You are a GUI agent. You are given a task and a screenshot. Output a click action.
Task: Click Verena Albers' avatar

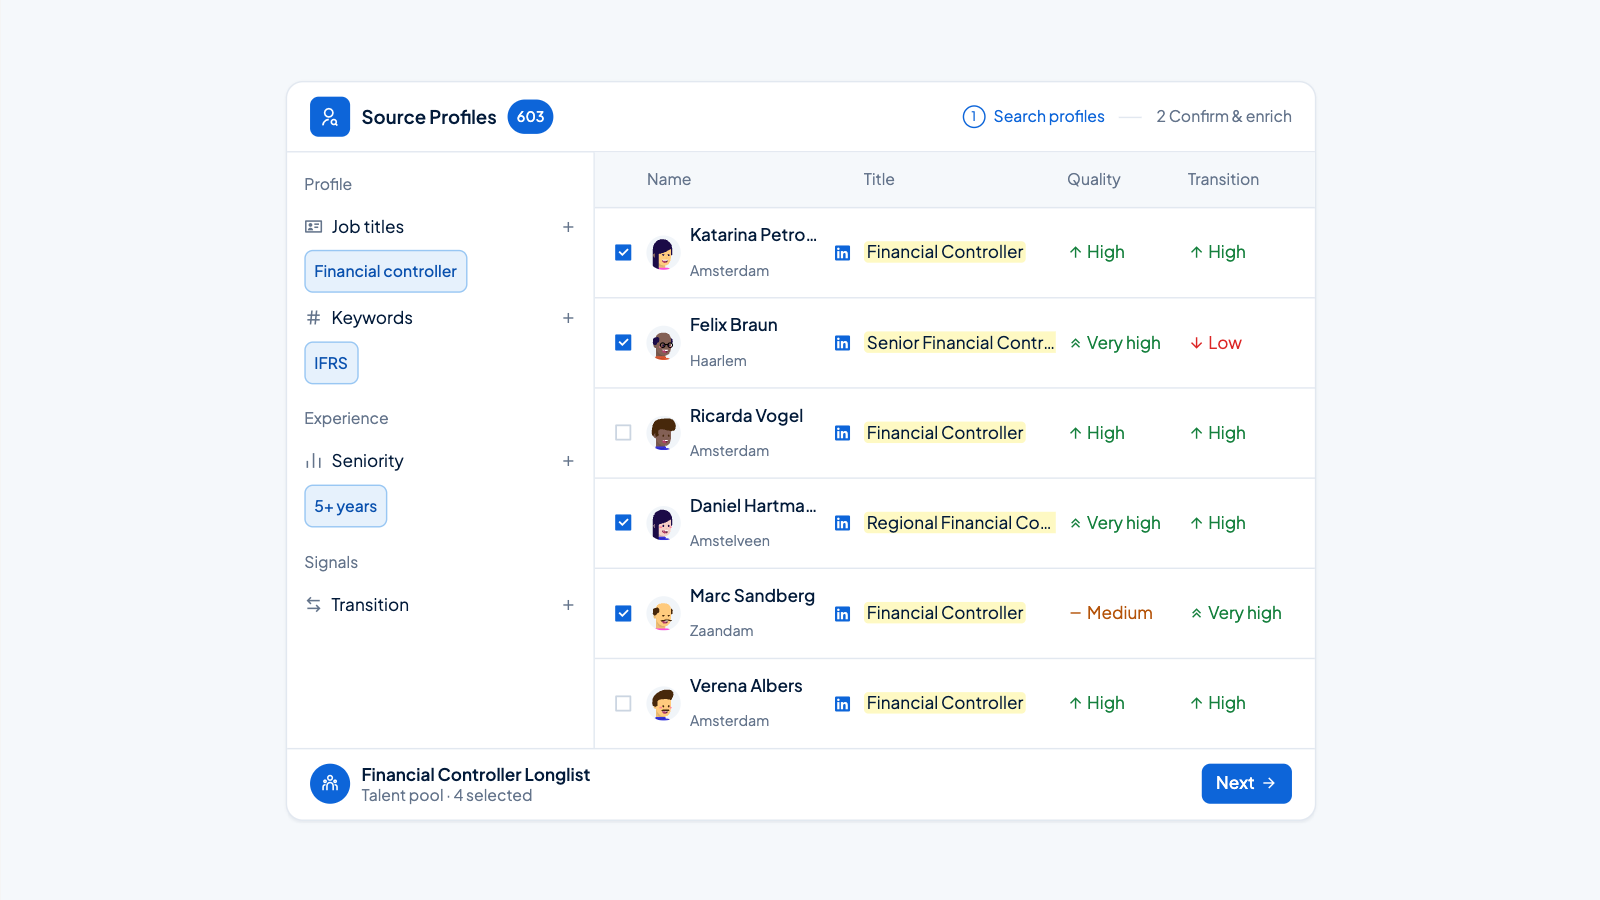point(662,704)
